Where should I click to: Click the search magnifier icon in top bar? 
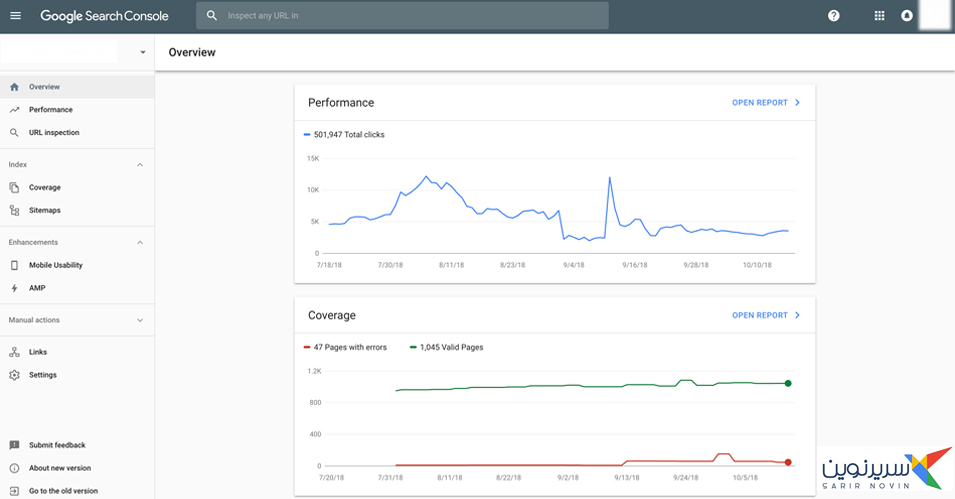[x=211, y=16]
